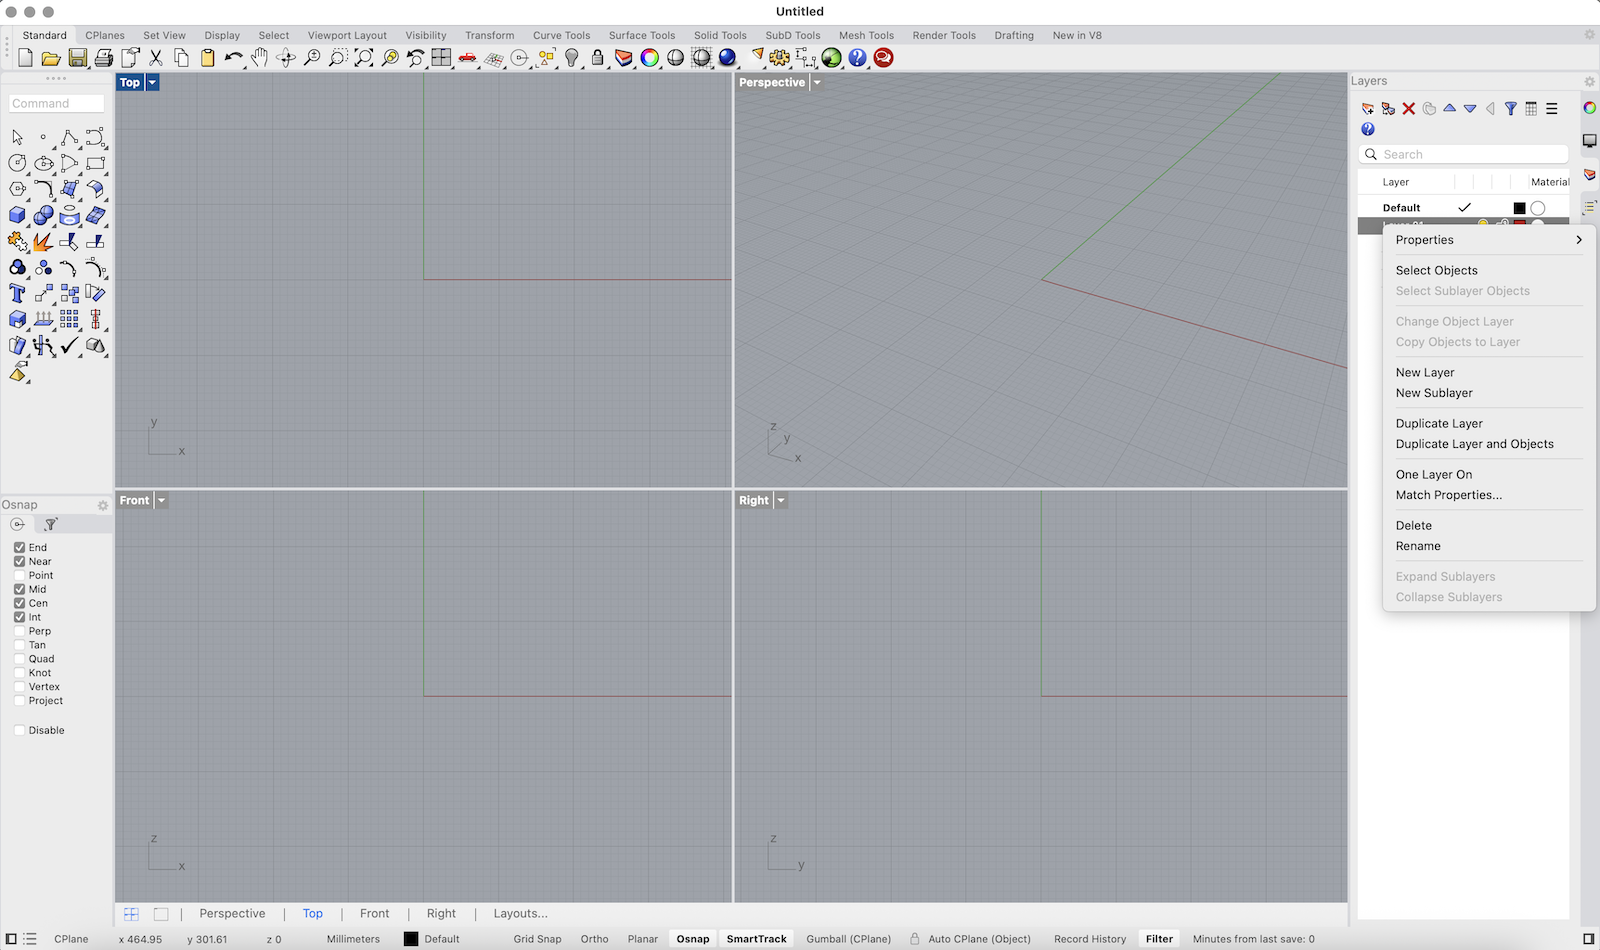Select the Rectangle tool in sidebar
1600x950 pixels.
[x=95, y=163]
